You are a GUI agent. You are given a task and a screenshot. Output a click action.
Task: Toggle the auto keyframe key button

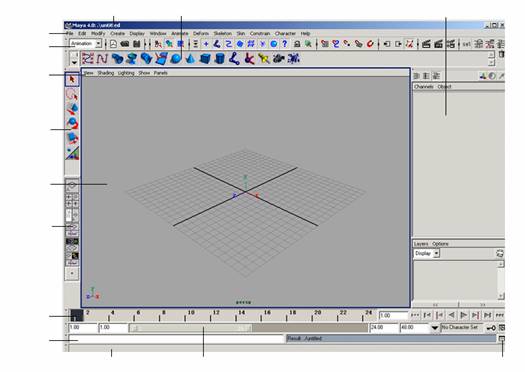click(x=491, y=328)
